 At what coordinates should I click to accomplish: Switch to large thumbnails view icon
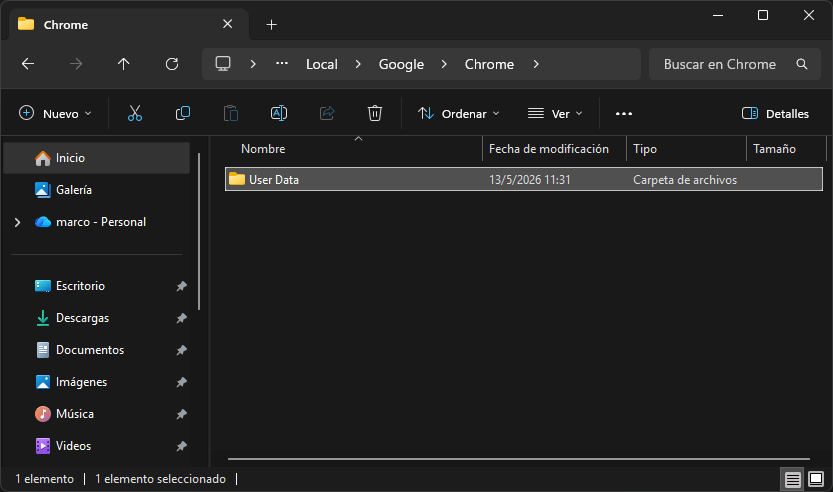pyautogui.click(x=816, y=479)
